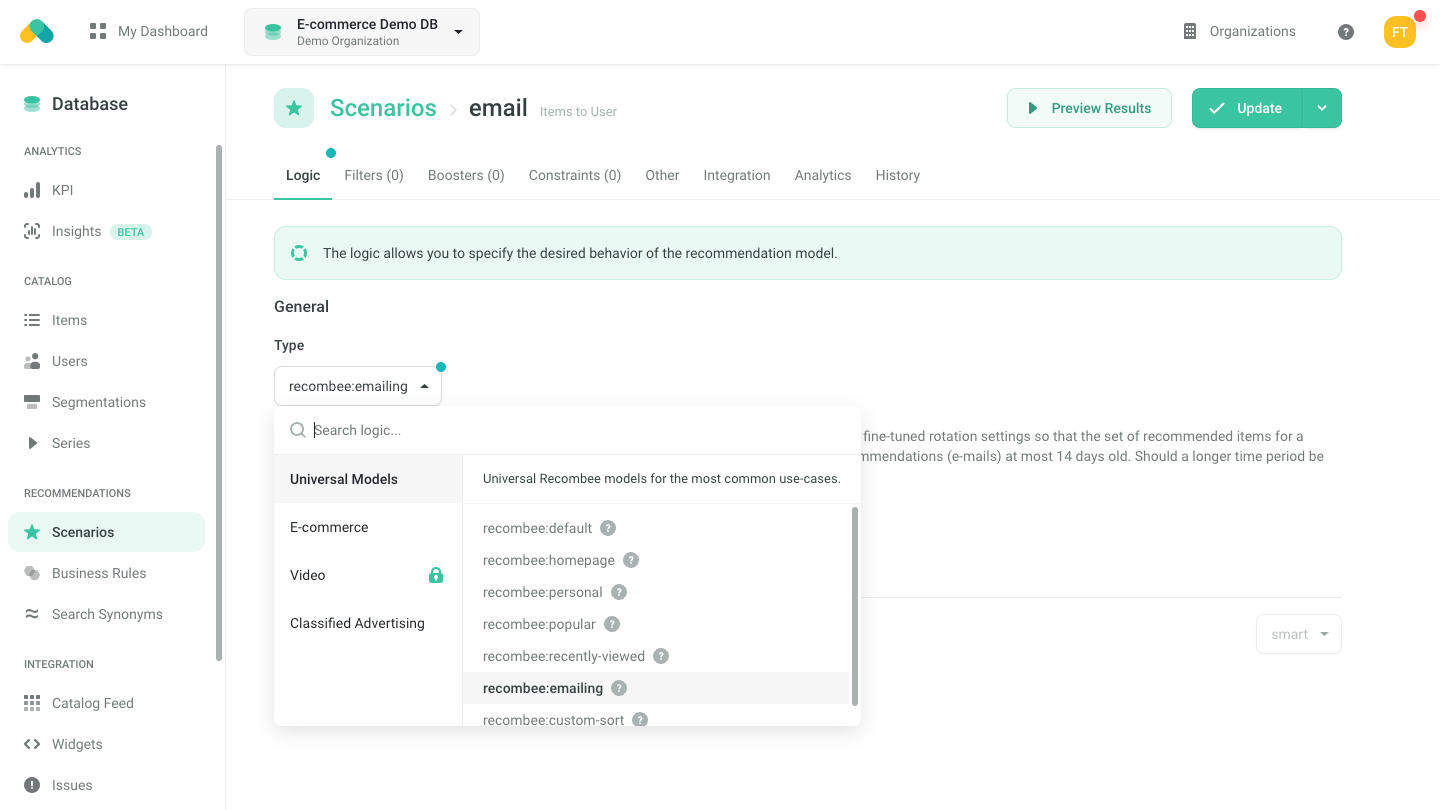Switch to the Filters (0) tab
1440x810 pixels.
pyautogui.click(x=374, y=175)
